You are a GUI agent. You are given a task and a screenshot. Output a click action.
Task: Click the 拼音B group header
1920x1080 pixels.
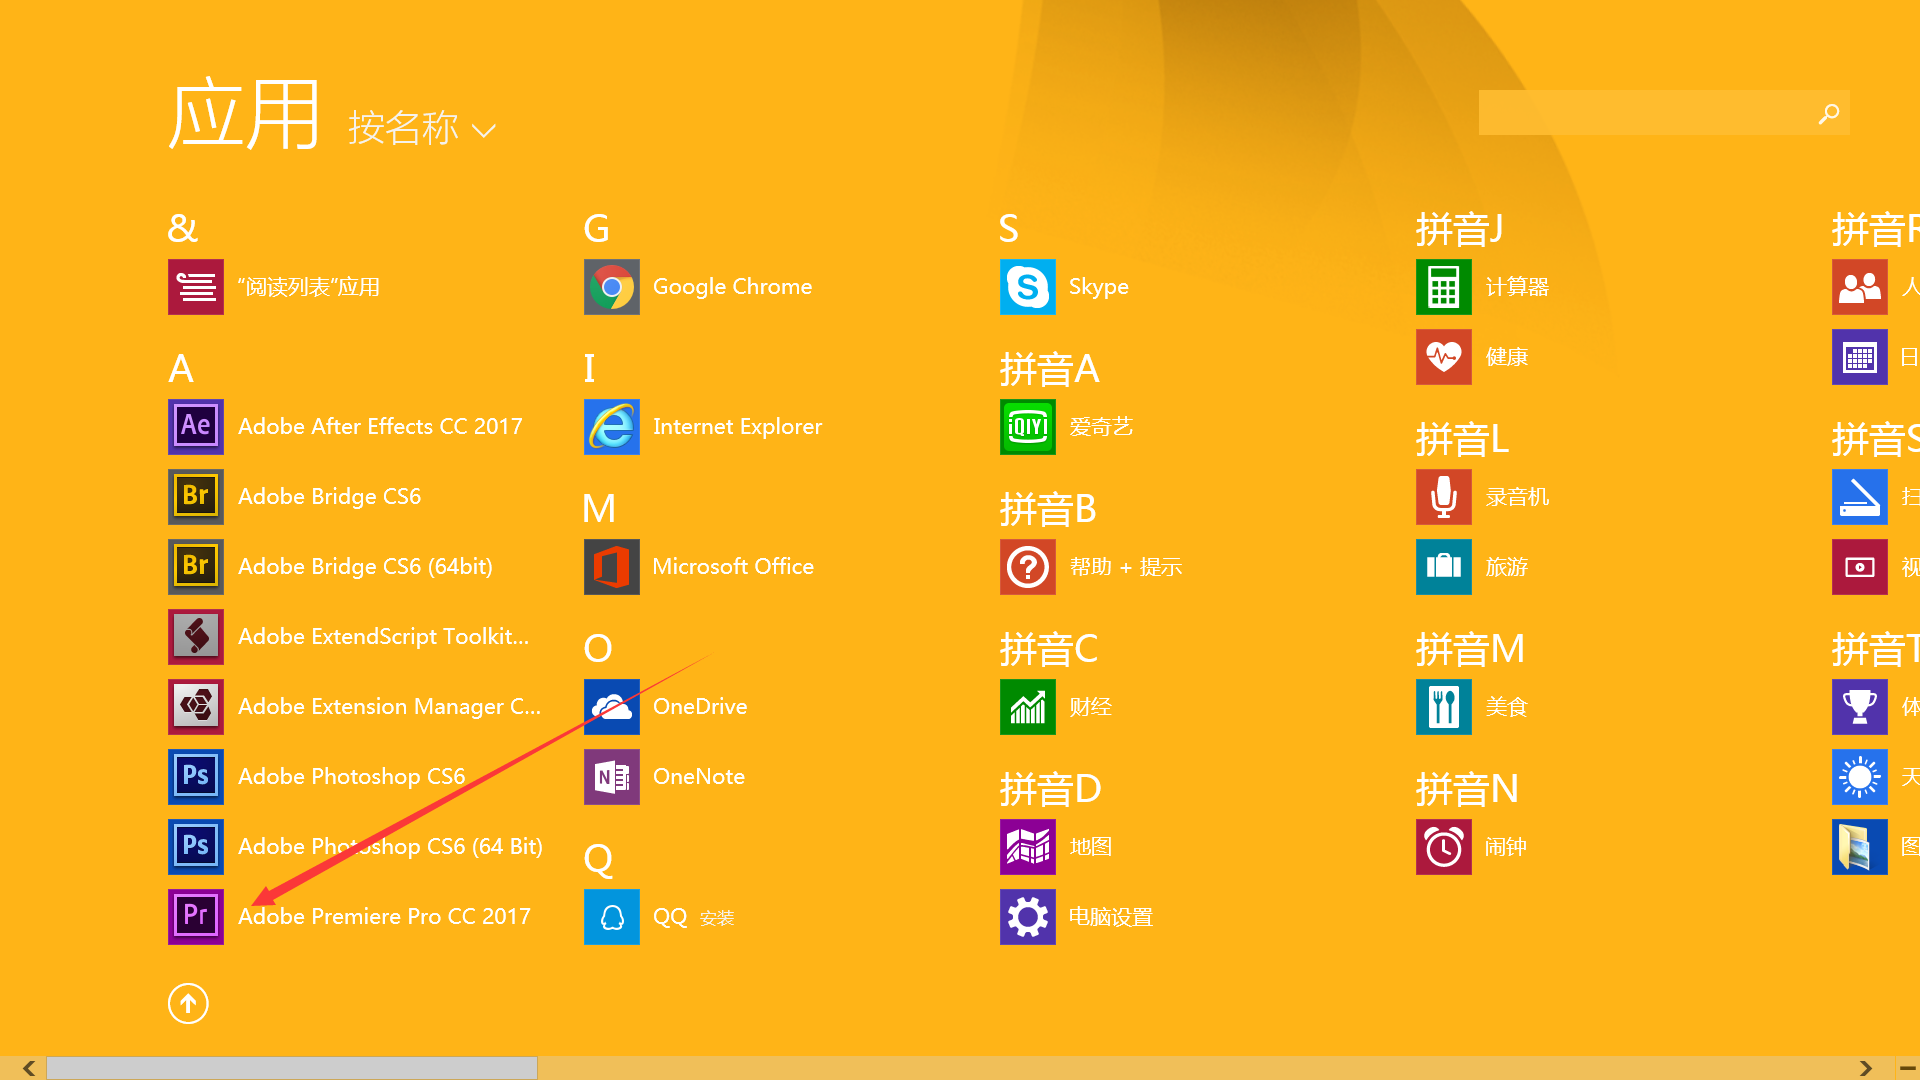click(1048, 509)
